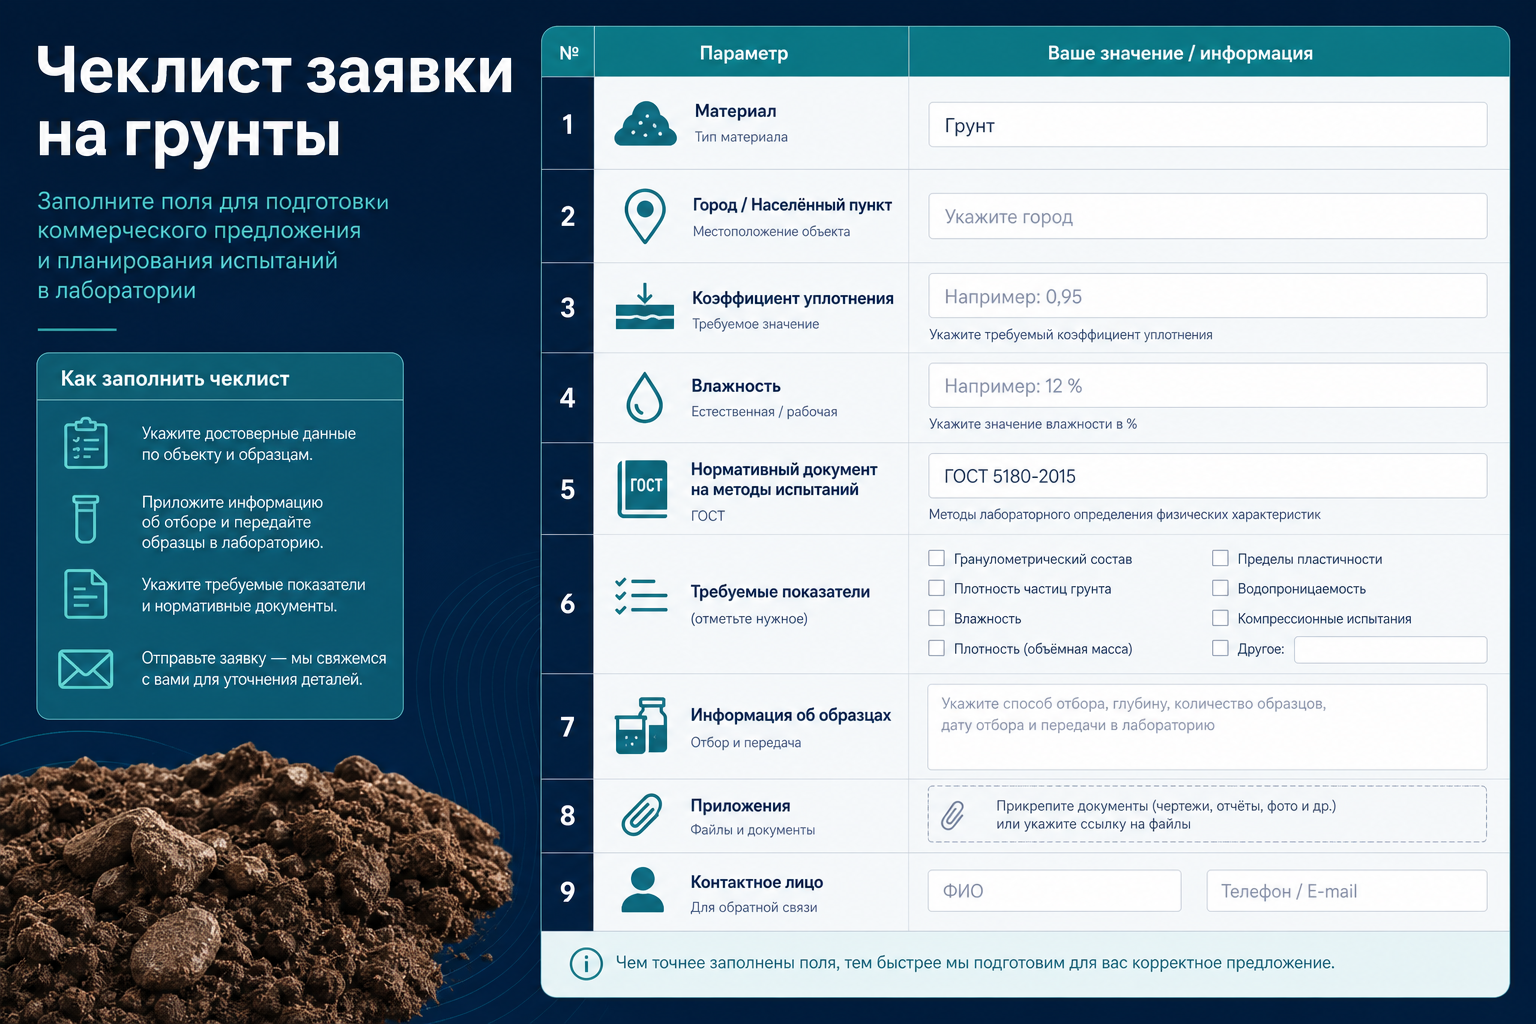1536x1024 pixels.
Task: Click the Как заполнить чеклист heading
Action: (x=175, y=379)
